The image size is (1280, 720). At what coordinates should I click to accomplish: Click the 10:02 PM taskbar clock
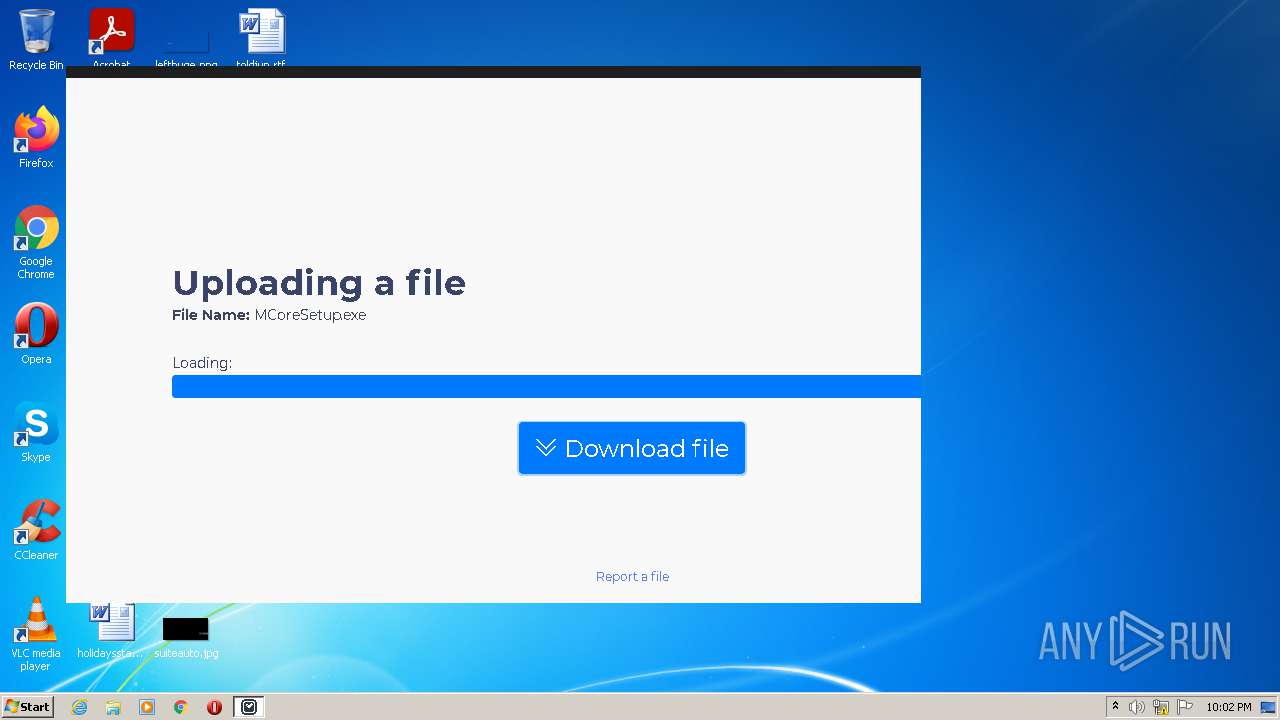coord(1228,707)
